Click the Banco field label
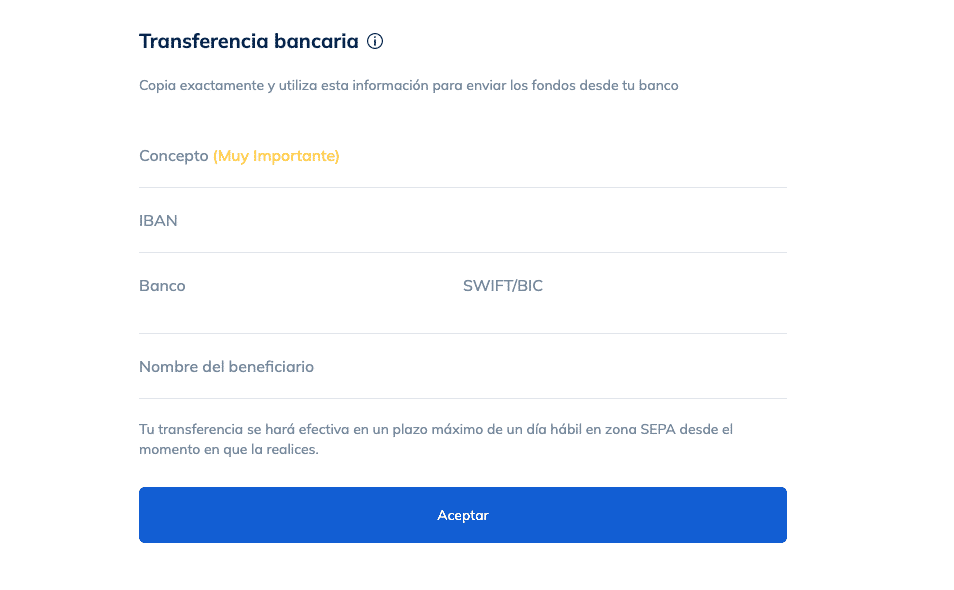Viewport: 954px width, 590px height. 162,286
